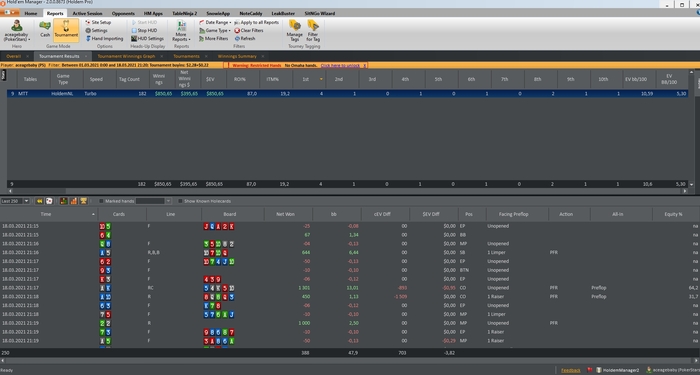
Task: Click the aceagebaby PokerStars status bar icon
Action: click(x=649, y=370)
